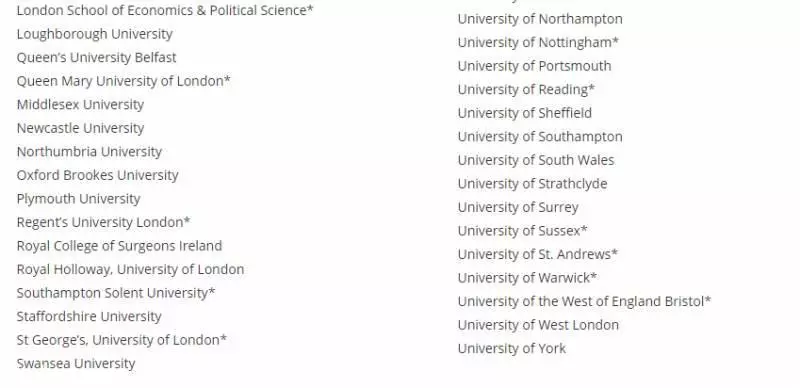This screenshot has width=800, height=388.
Task: Click Oxford Brookes University
Action: [97, 175]
